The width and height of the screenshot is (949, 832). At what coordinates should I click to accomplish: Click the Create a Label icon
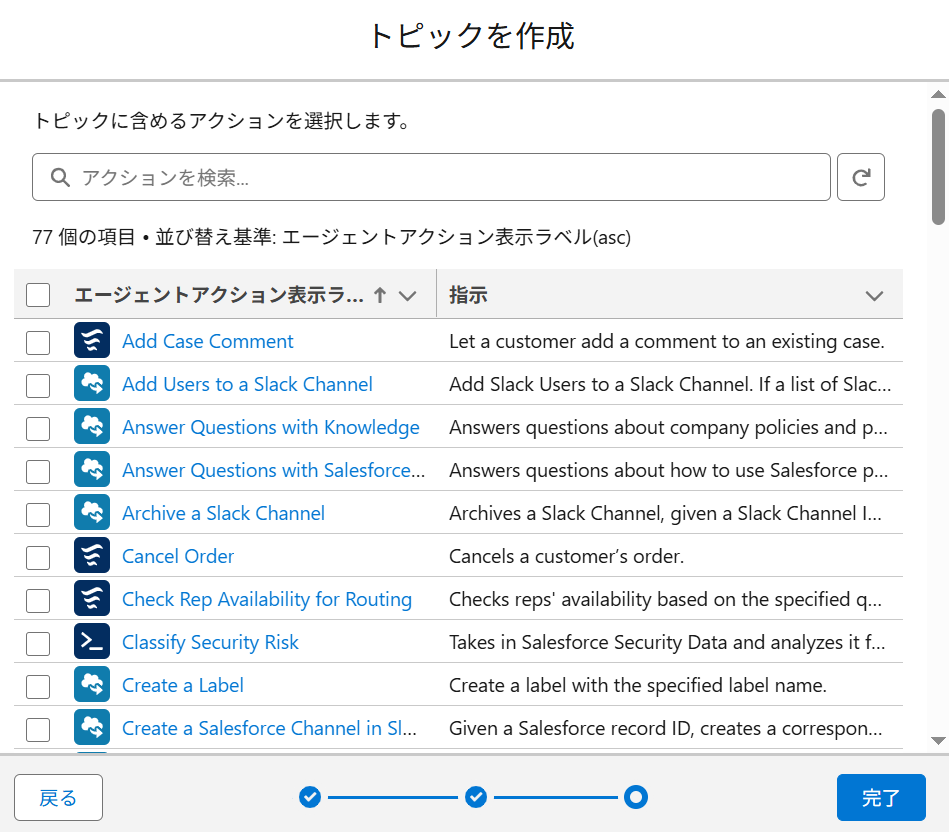92,684
